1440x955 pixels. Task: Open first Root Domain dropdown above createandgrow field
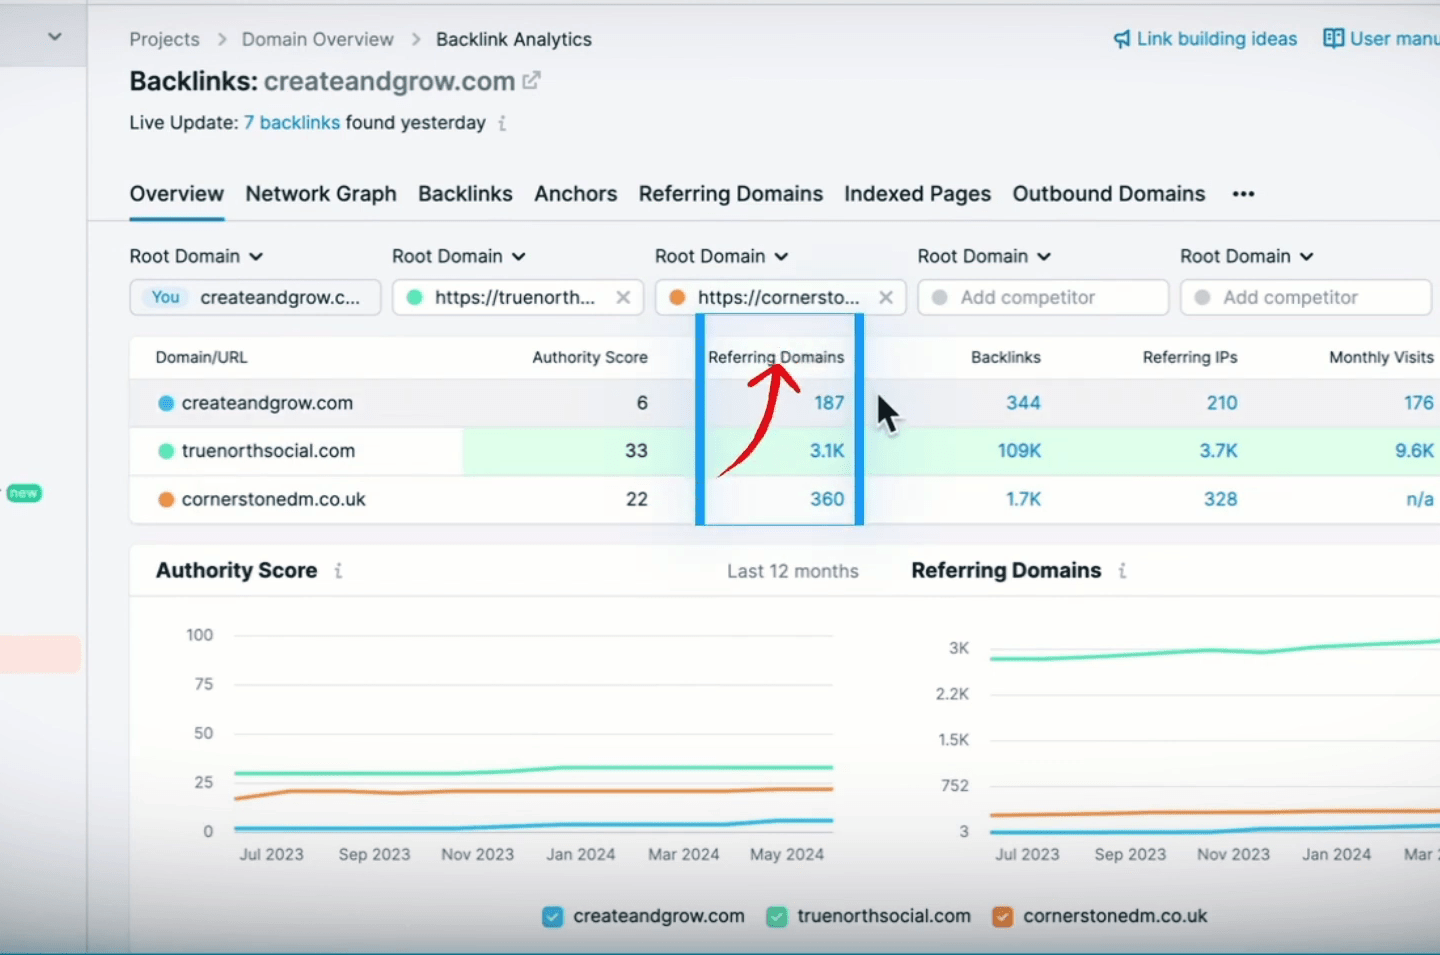coord(196,256)
